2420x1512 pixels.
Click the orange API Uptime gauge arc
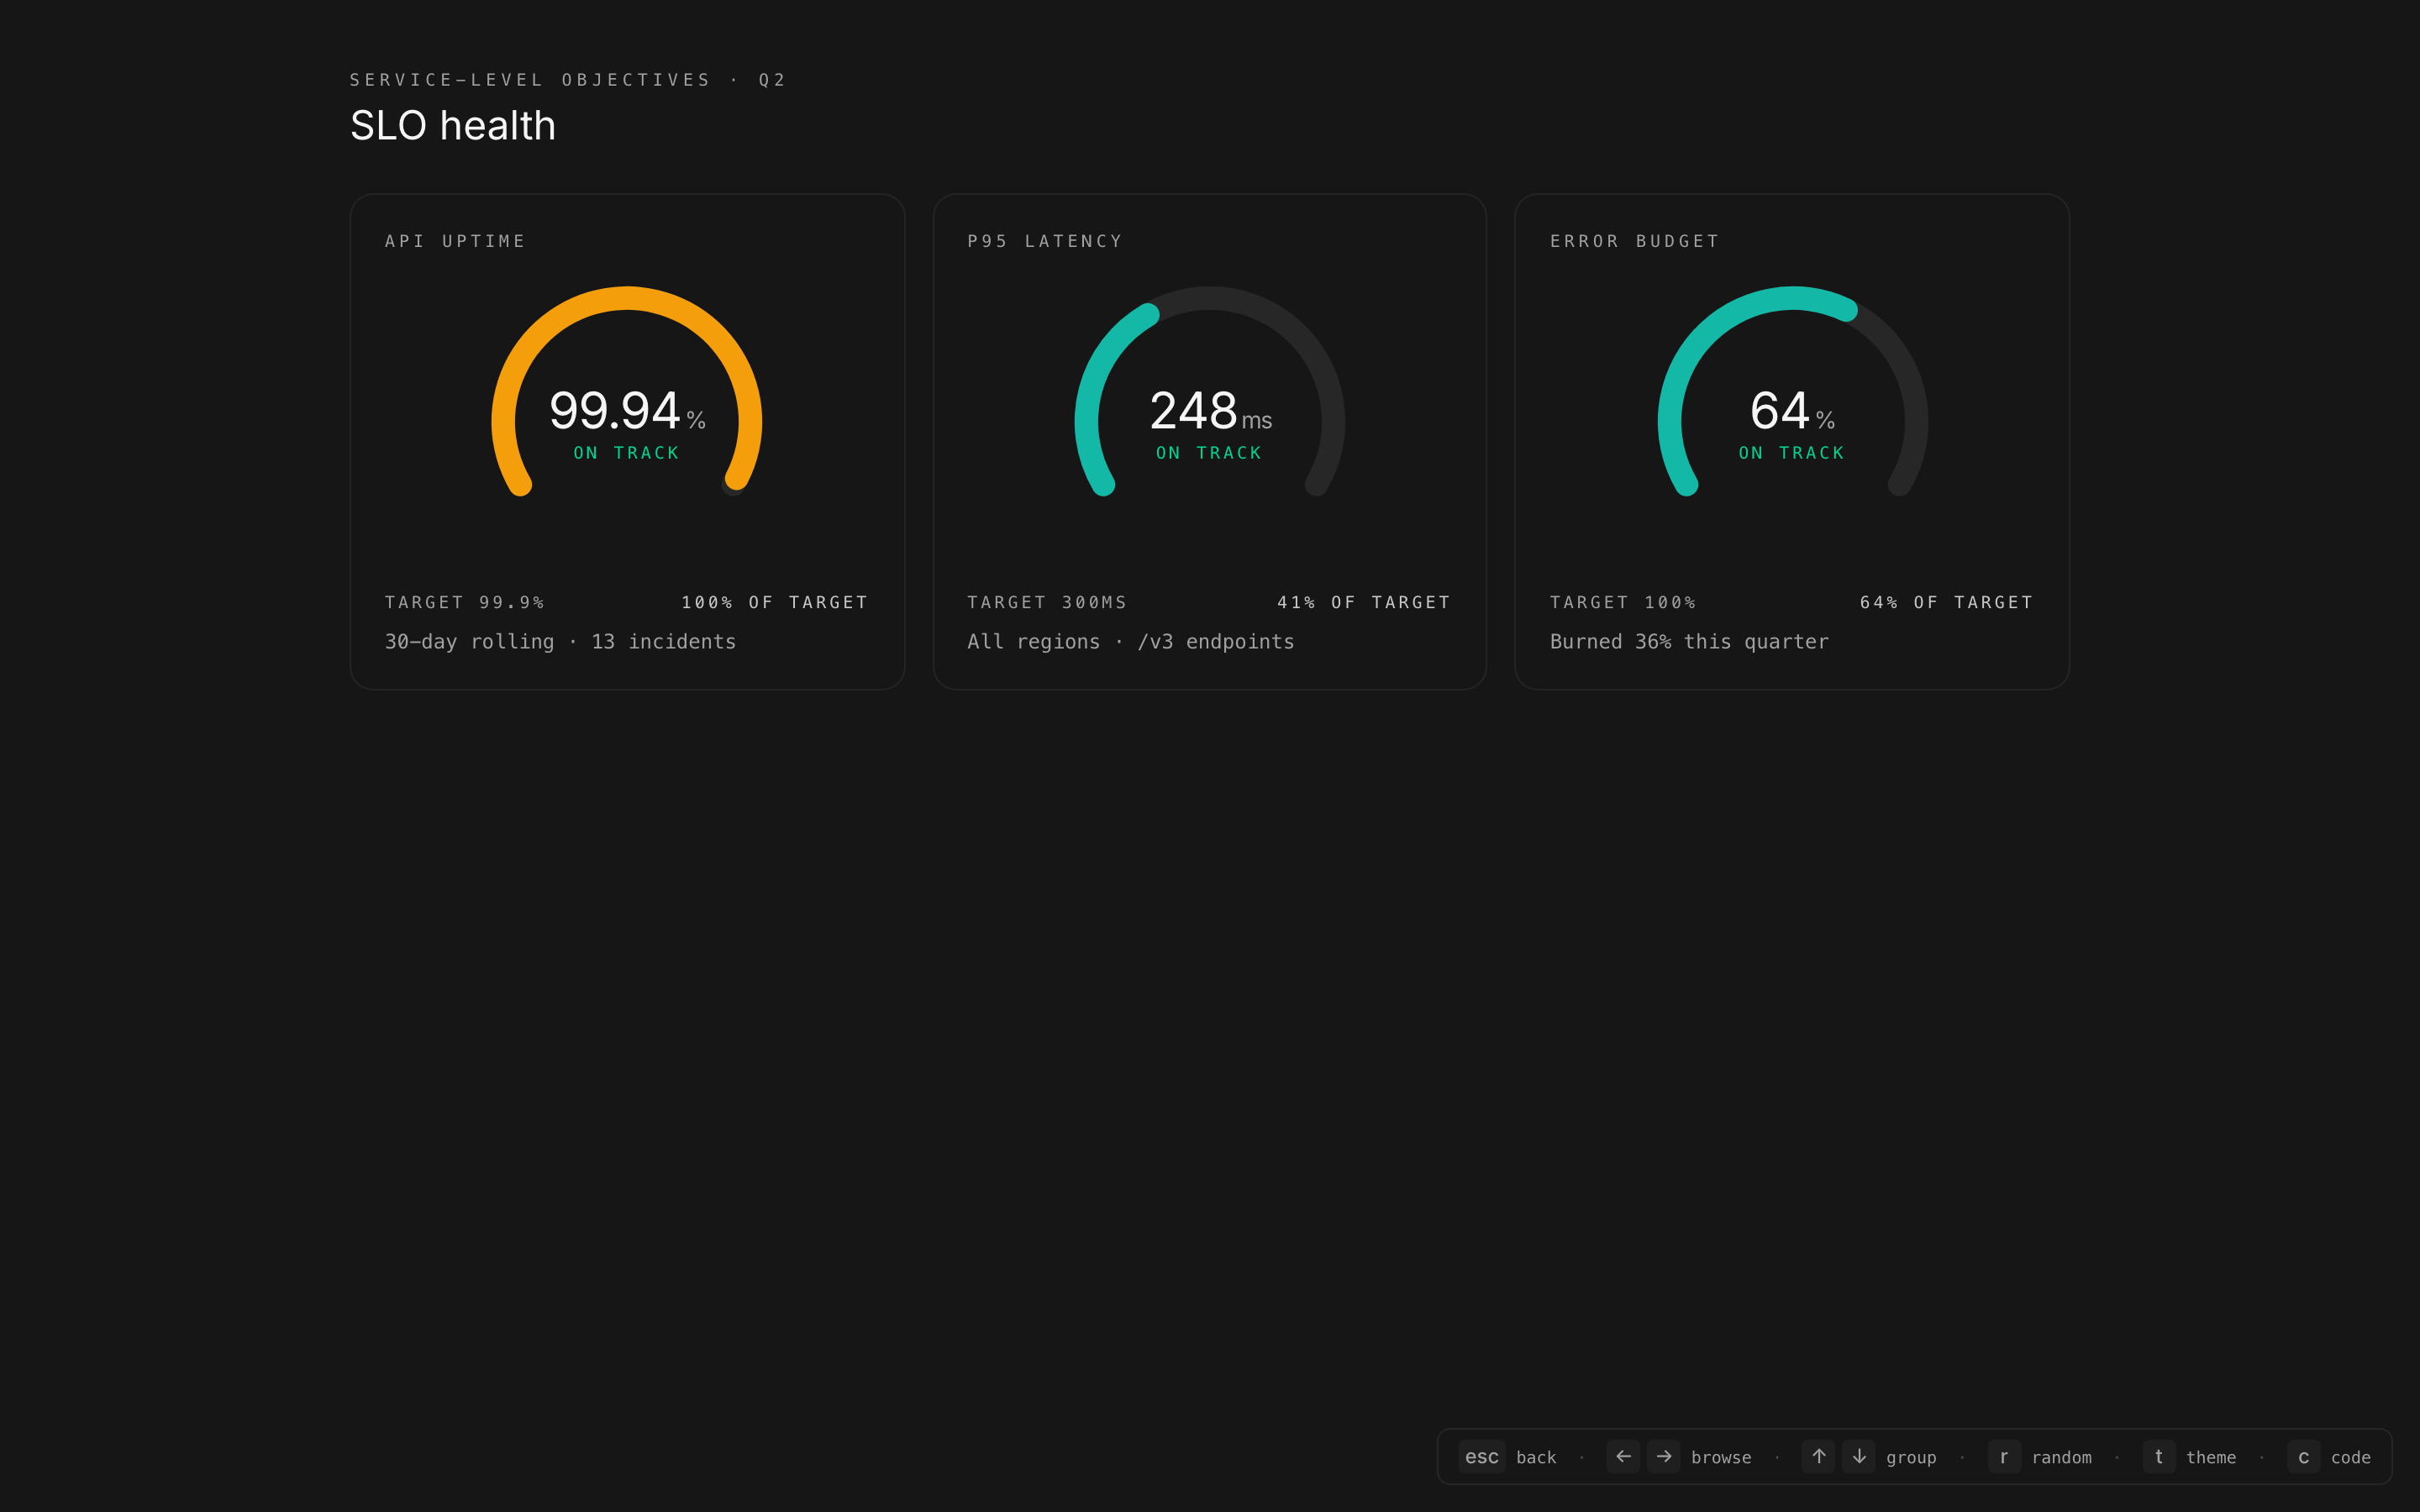(627, 299)
